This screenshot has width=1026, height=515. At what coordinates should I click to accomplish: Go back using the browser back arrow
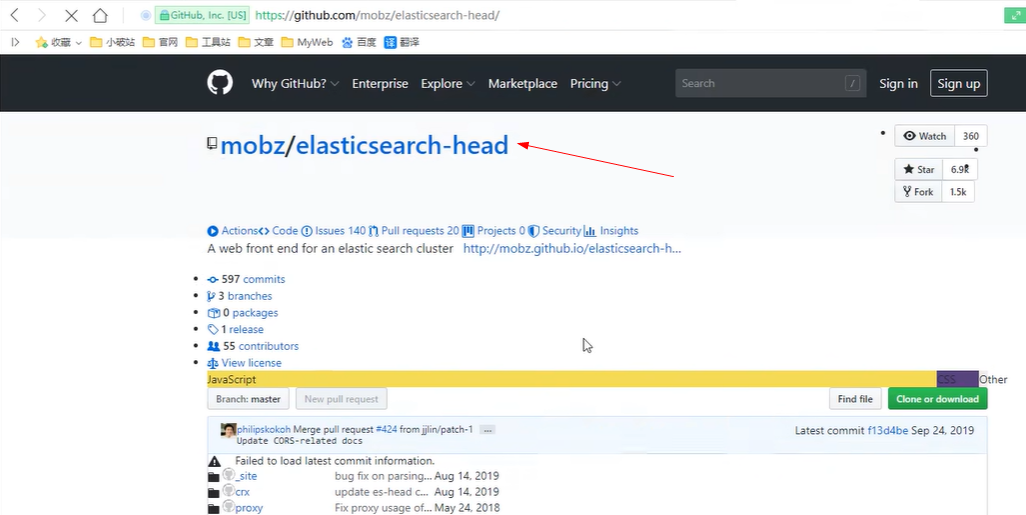pyautogui.click(x=14, y=15)
